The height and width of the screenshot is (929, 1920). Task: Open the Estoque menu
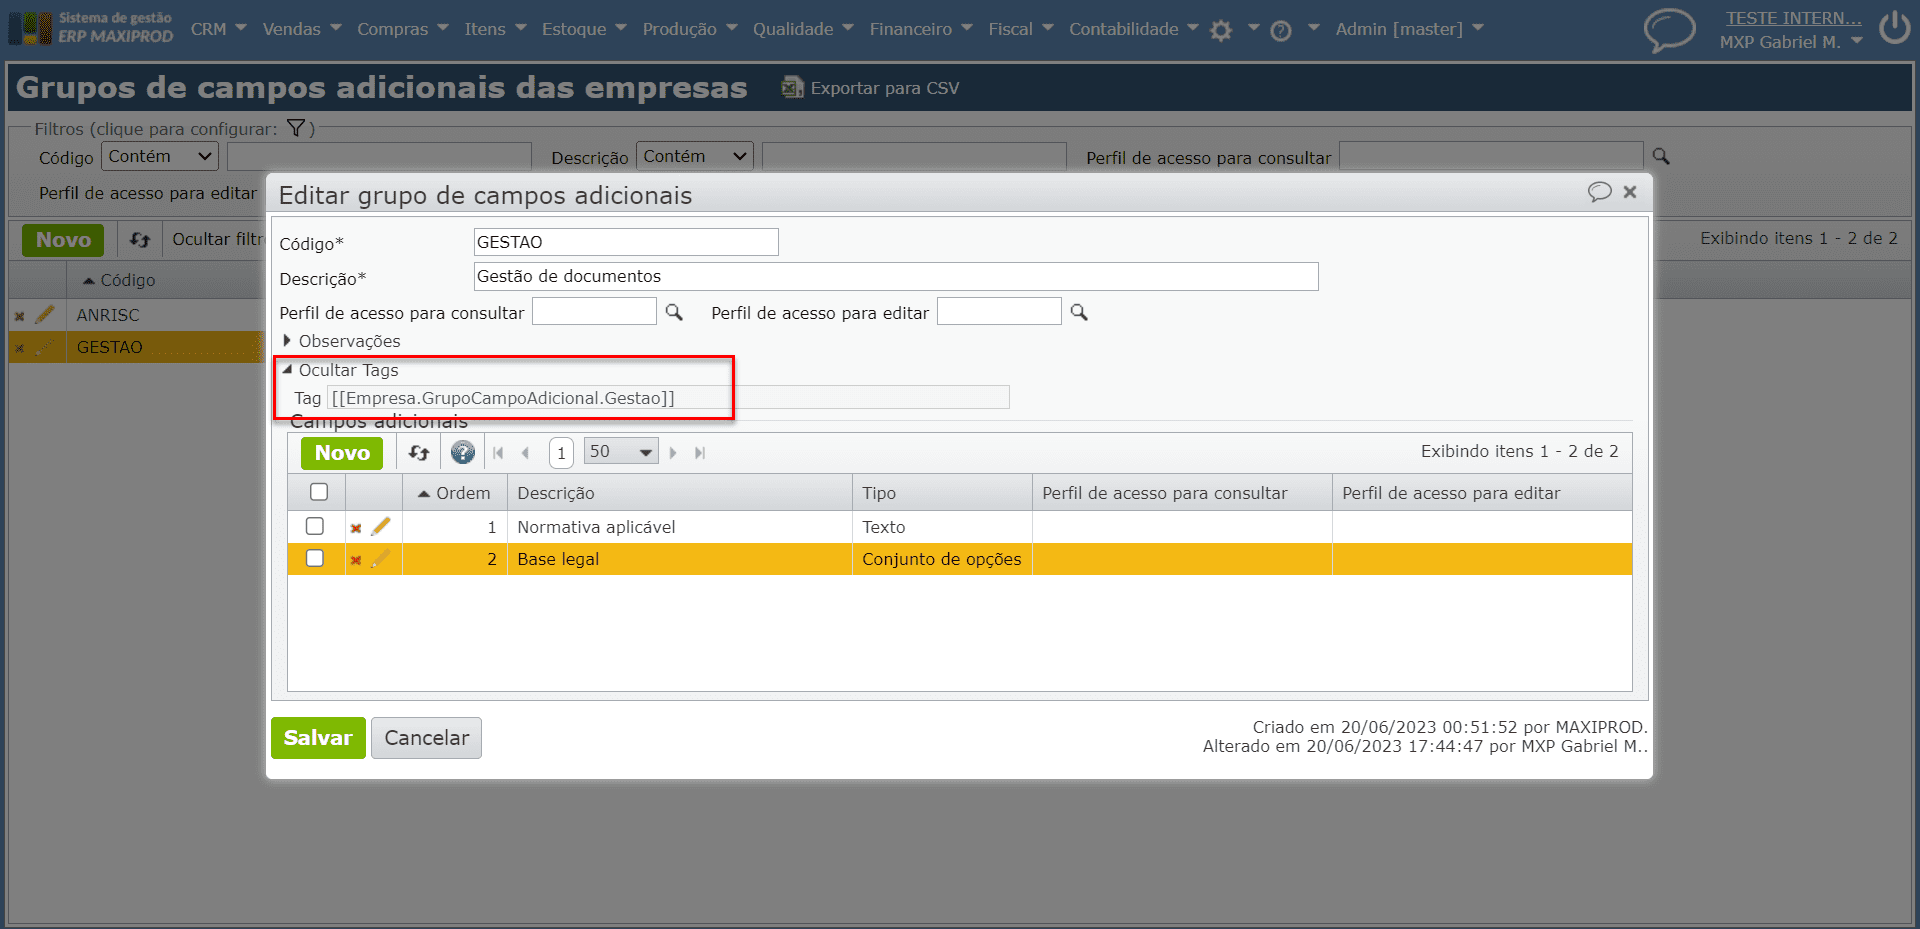584,29
